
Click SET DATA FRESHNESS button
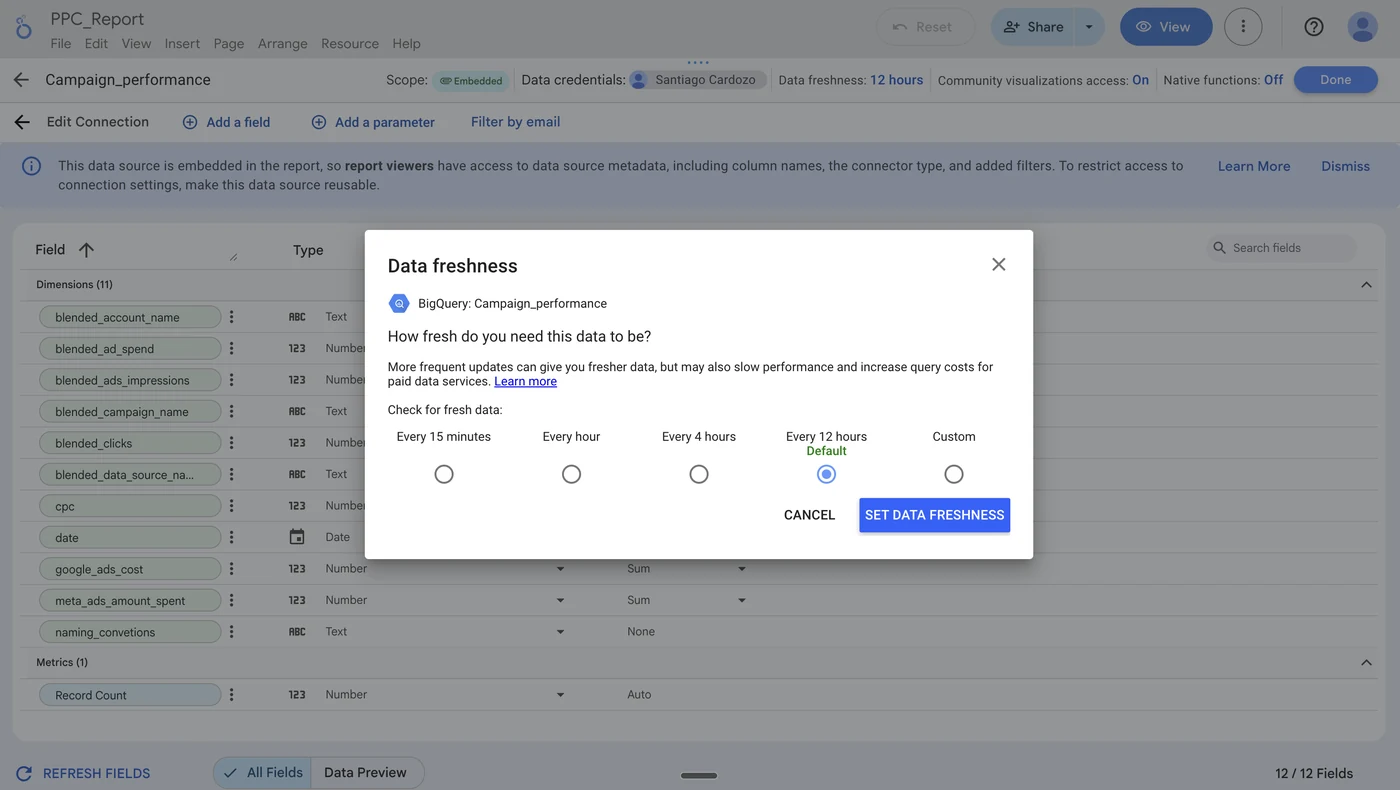point(934,515)
